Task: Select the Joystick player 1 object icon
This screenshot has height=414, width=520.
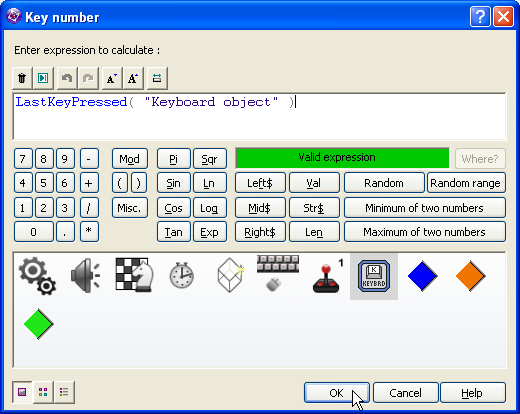Action: tap(327, 277)
